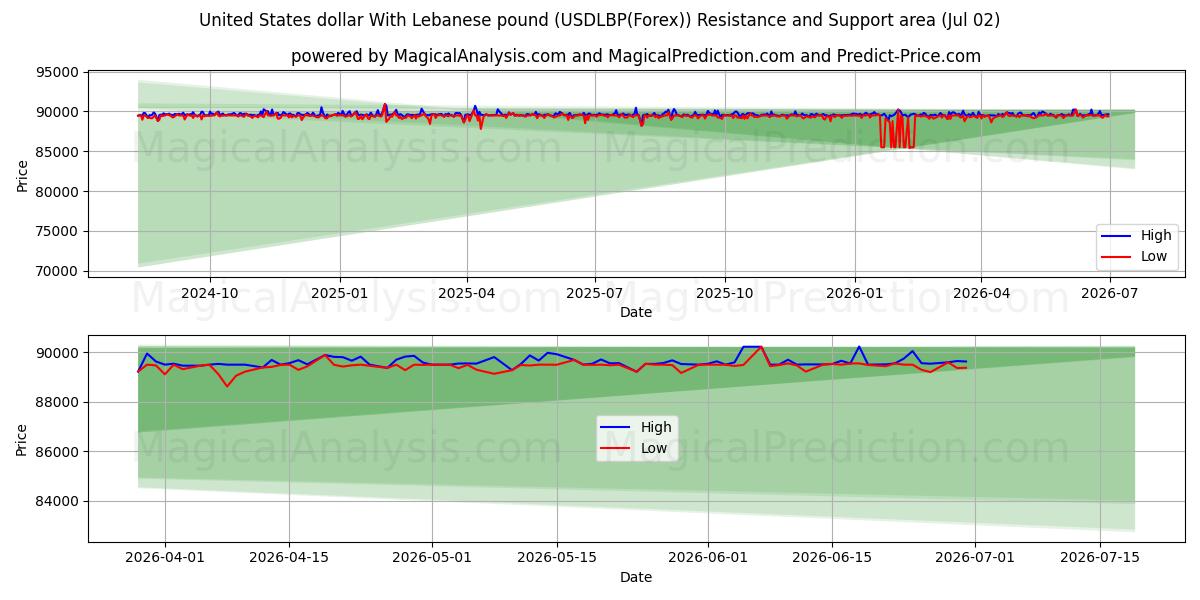Image resolution: width=1200 pixels, height=600 pixels.
Task: Click the 2026-04-01 date tick label
Action: pyautogui.click(x=165, y=557)
